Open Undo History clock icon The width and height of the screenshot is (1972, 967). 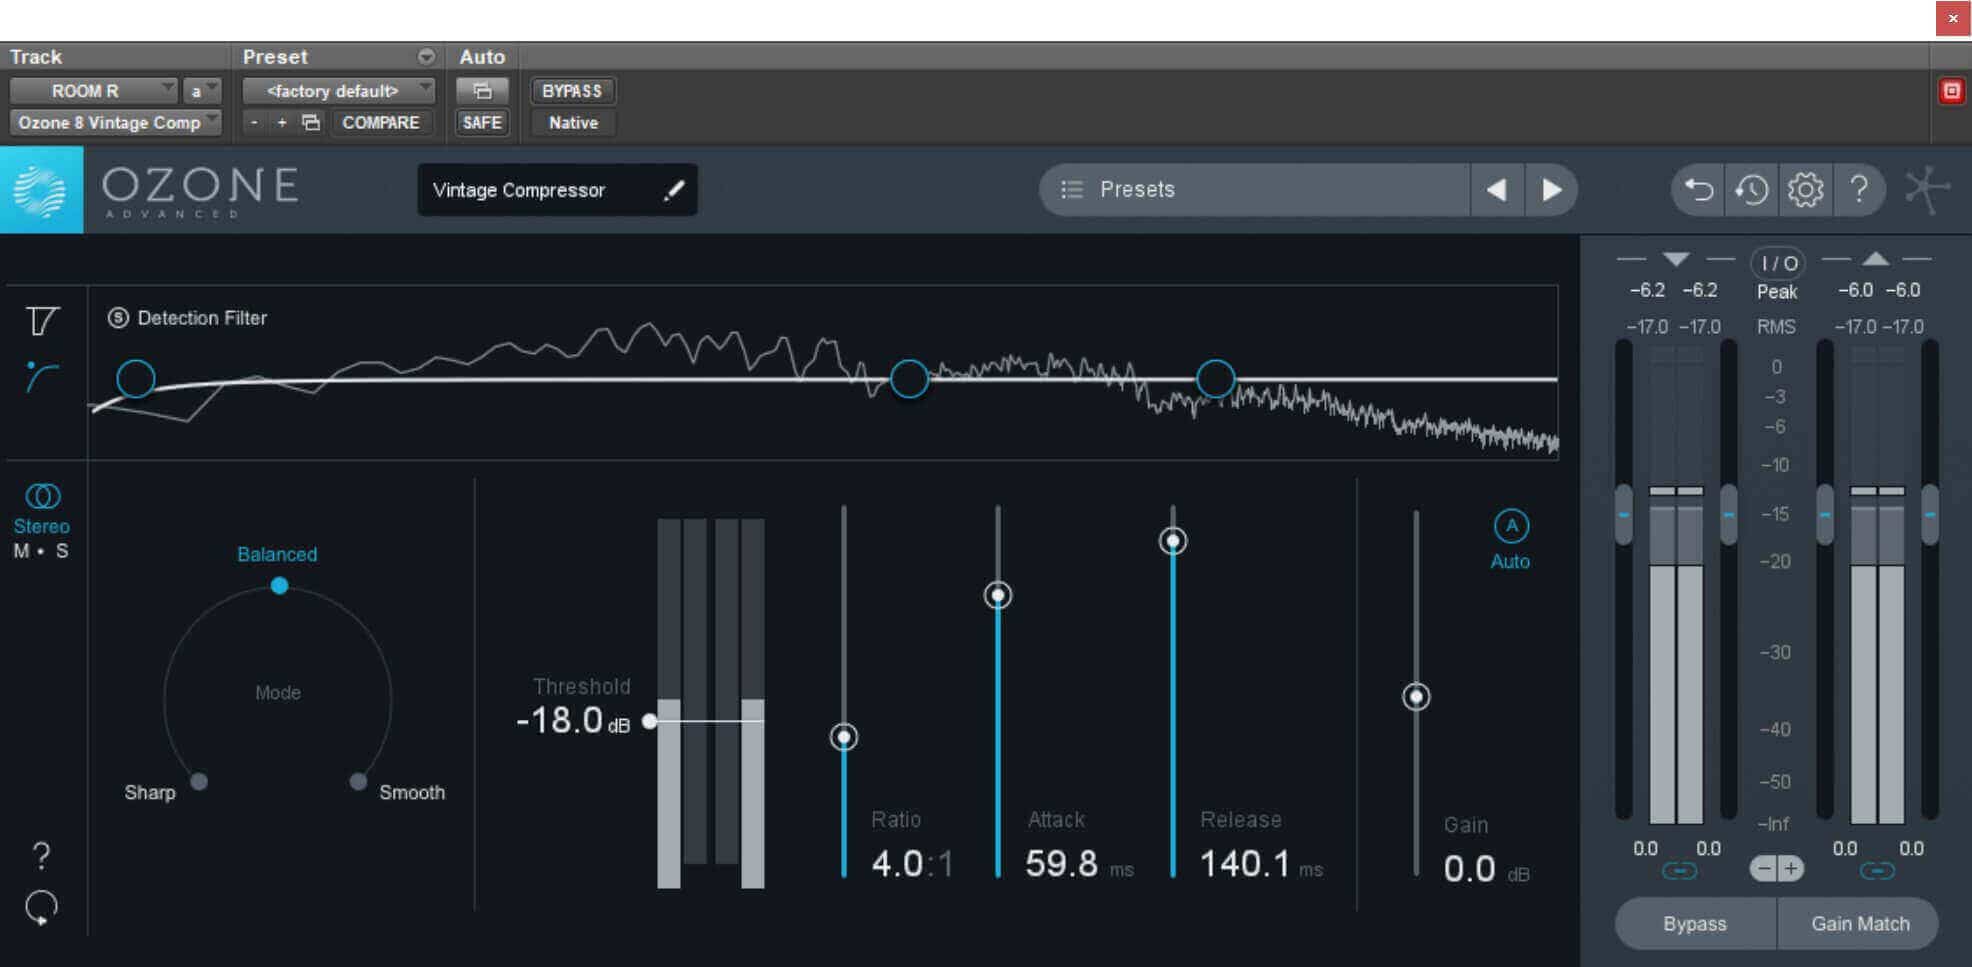coord(1751,189)
